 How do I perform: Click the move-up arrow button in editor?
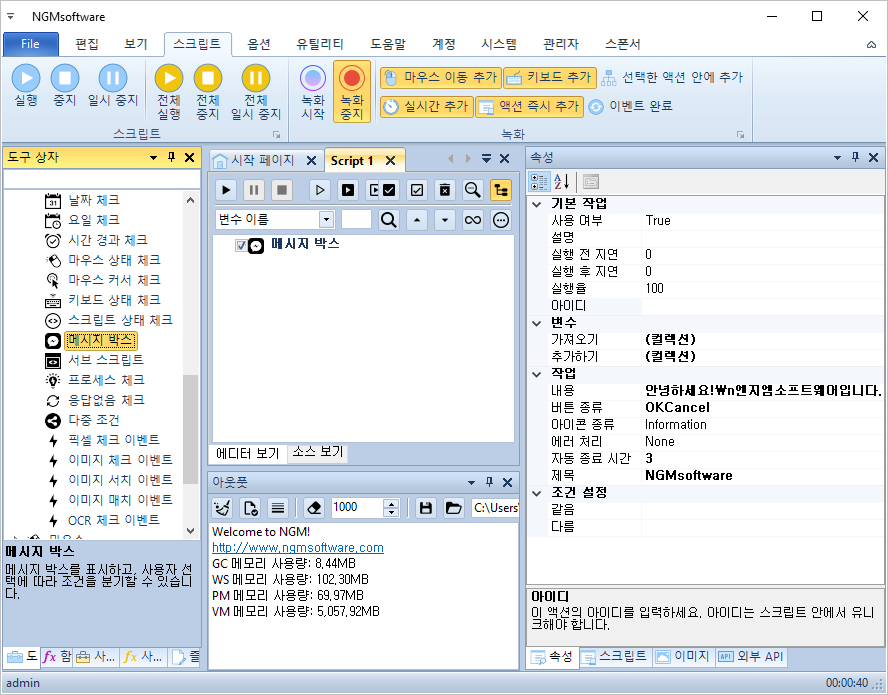417,220
